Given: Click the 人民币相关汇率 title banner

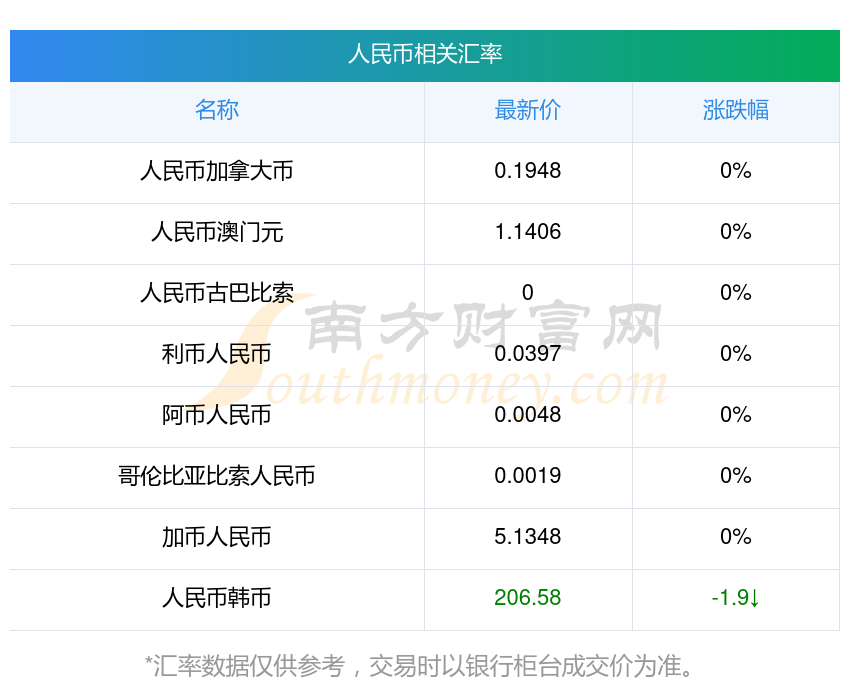Looking at the screenshot, I should 425,54.
